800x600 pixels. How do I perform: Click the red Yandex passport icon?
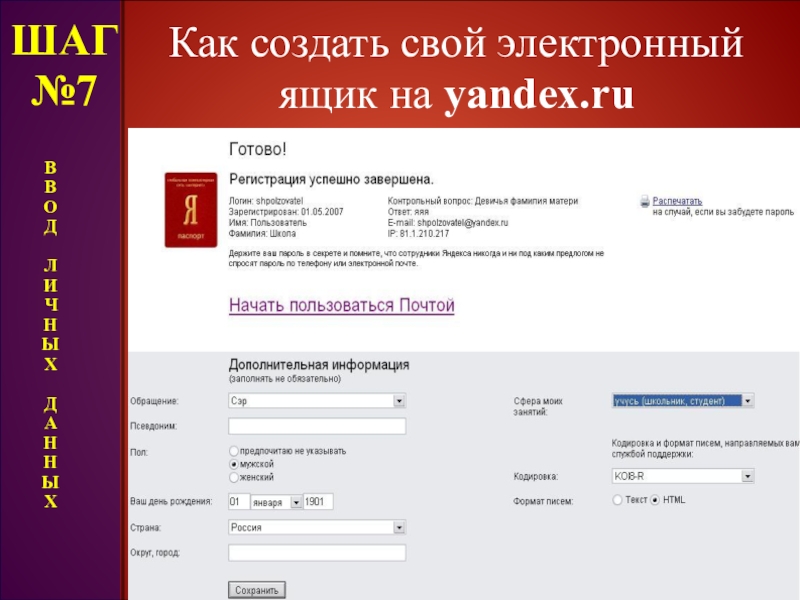tap(191, 210)
